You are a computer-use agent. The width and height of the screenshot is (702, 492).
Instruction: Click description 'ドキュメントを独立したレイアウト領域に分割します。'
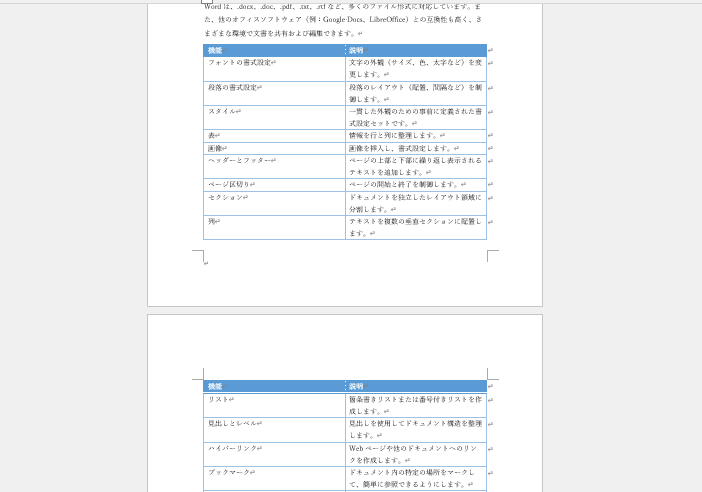pos(415,203)
